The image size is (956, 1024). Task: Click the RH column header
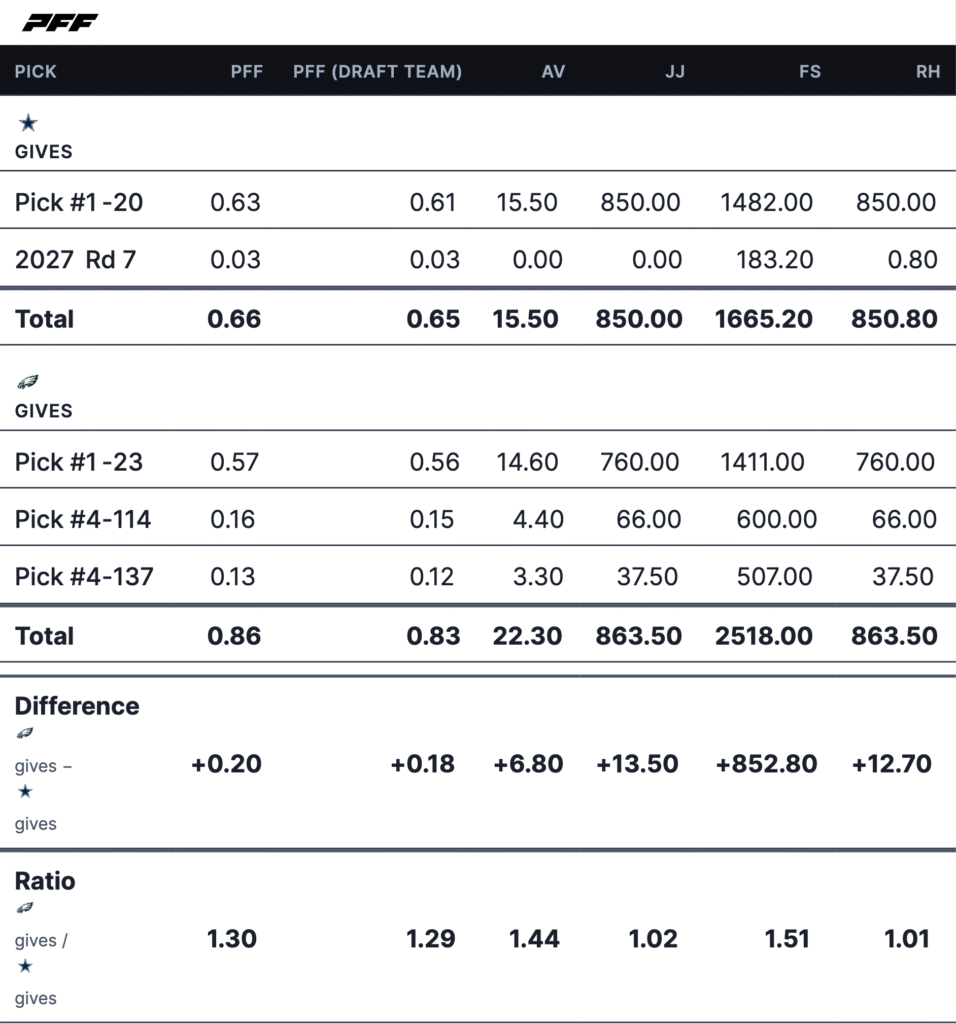coord(926,72)
